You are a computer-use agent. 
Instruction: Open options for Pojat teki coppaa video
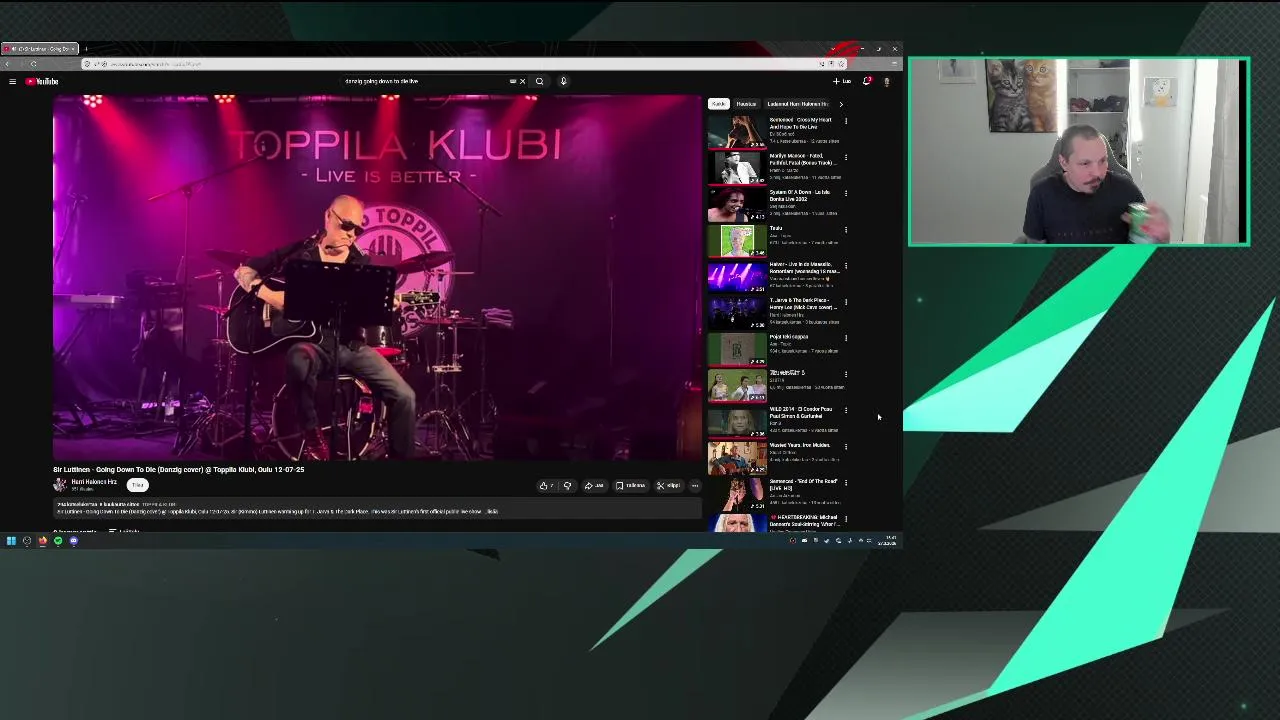point(846,338)
